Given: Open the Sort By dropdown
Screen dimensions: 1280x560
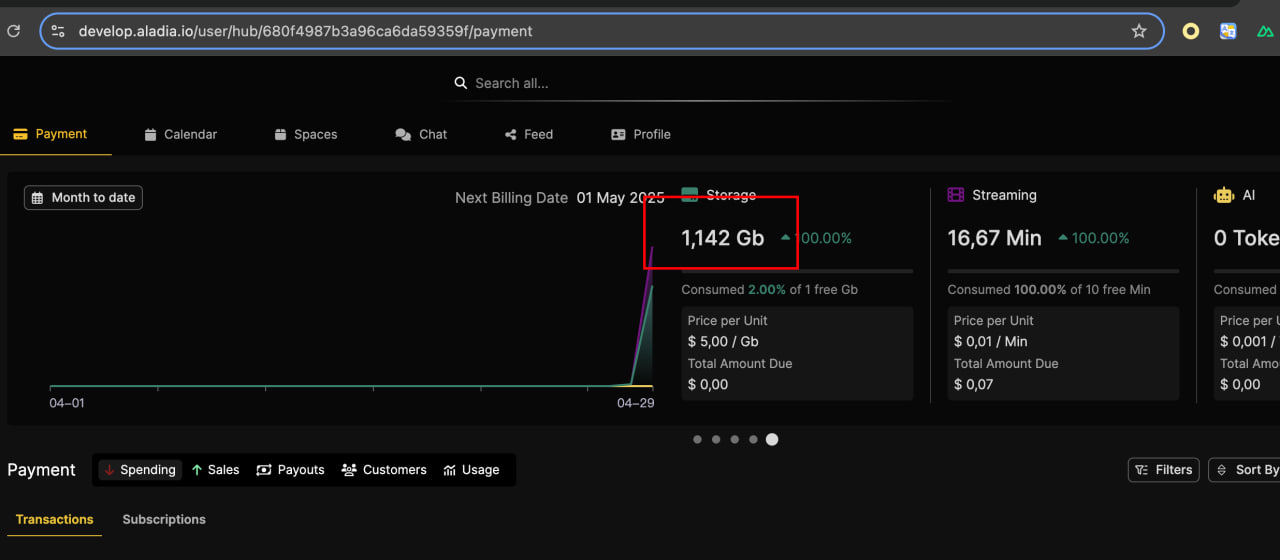Looking at the screenshot, I should pos(1246,470).
